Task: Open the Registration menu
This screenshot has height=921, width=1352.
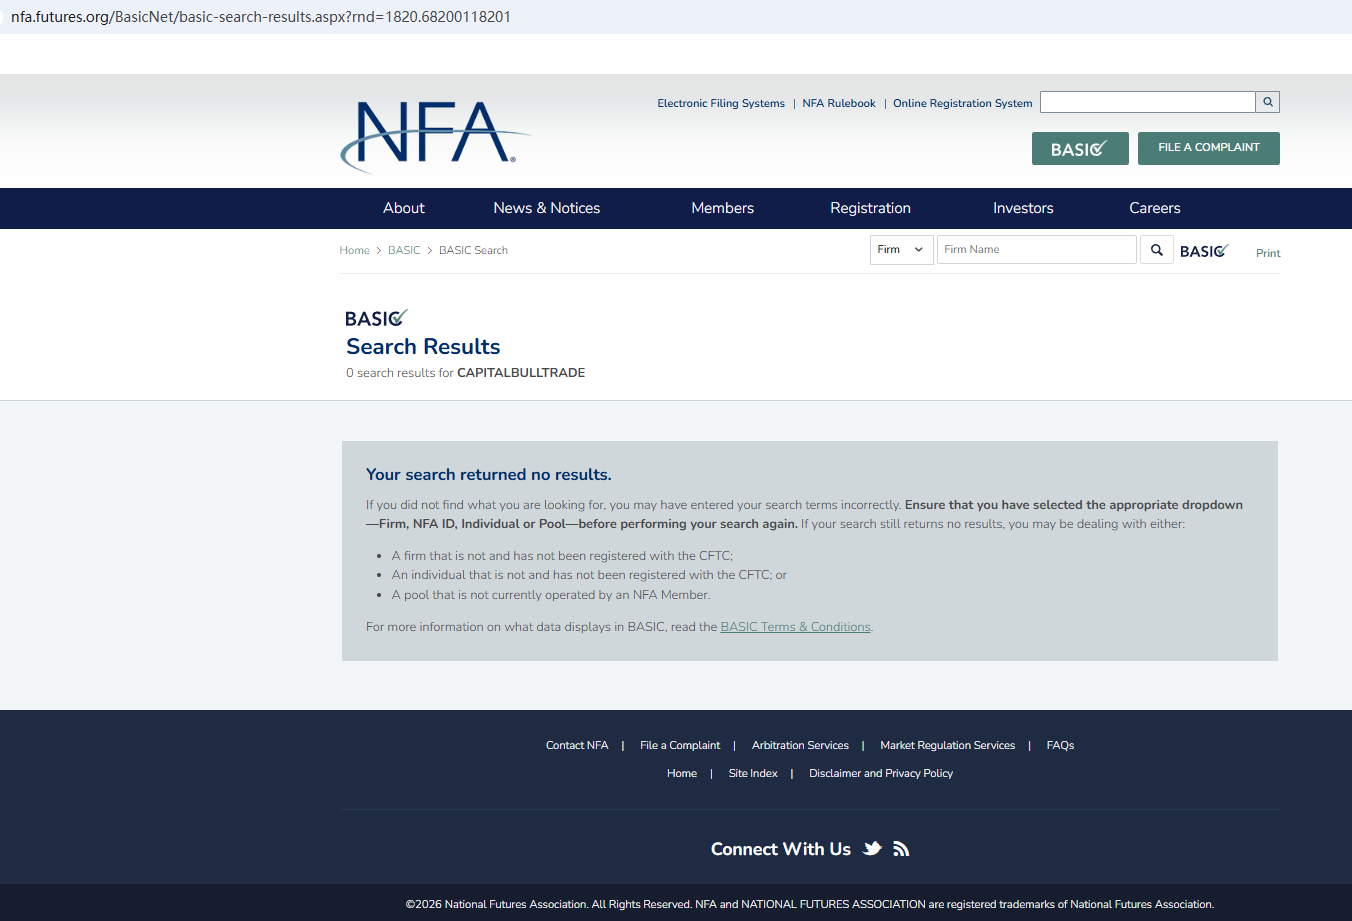Action: 870,208
